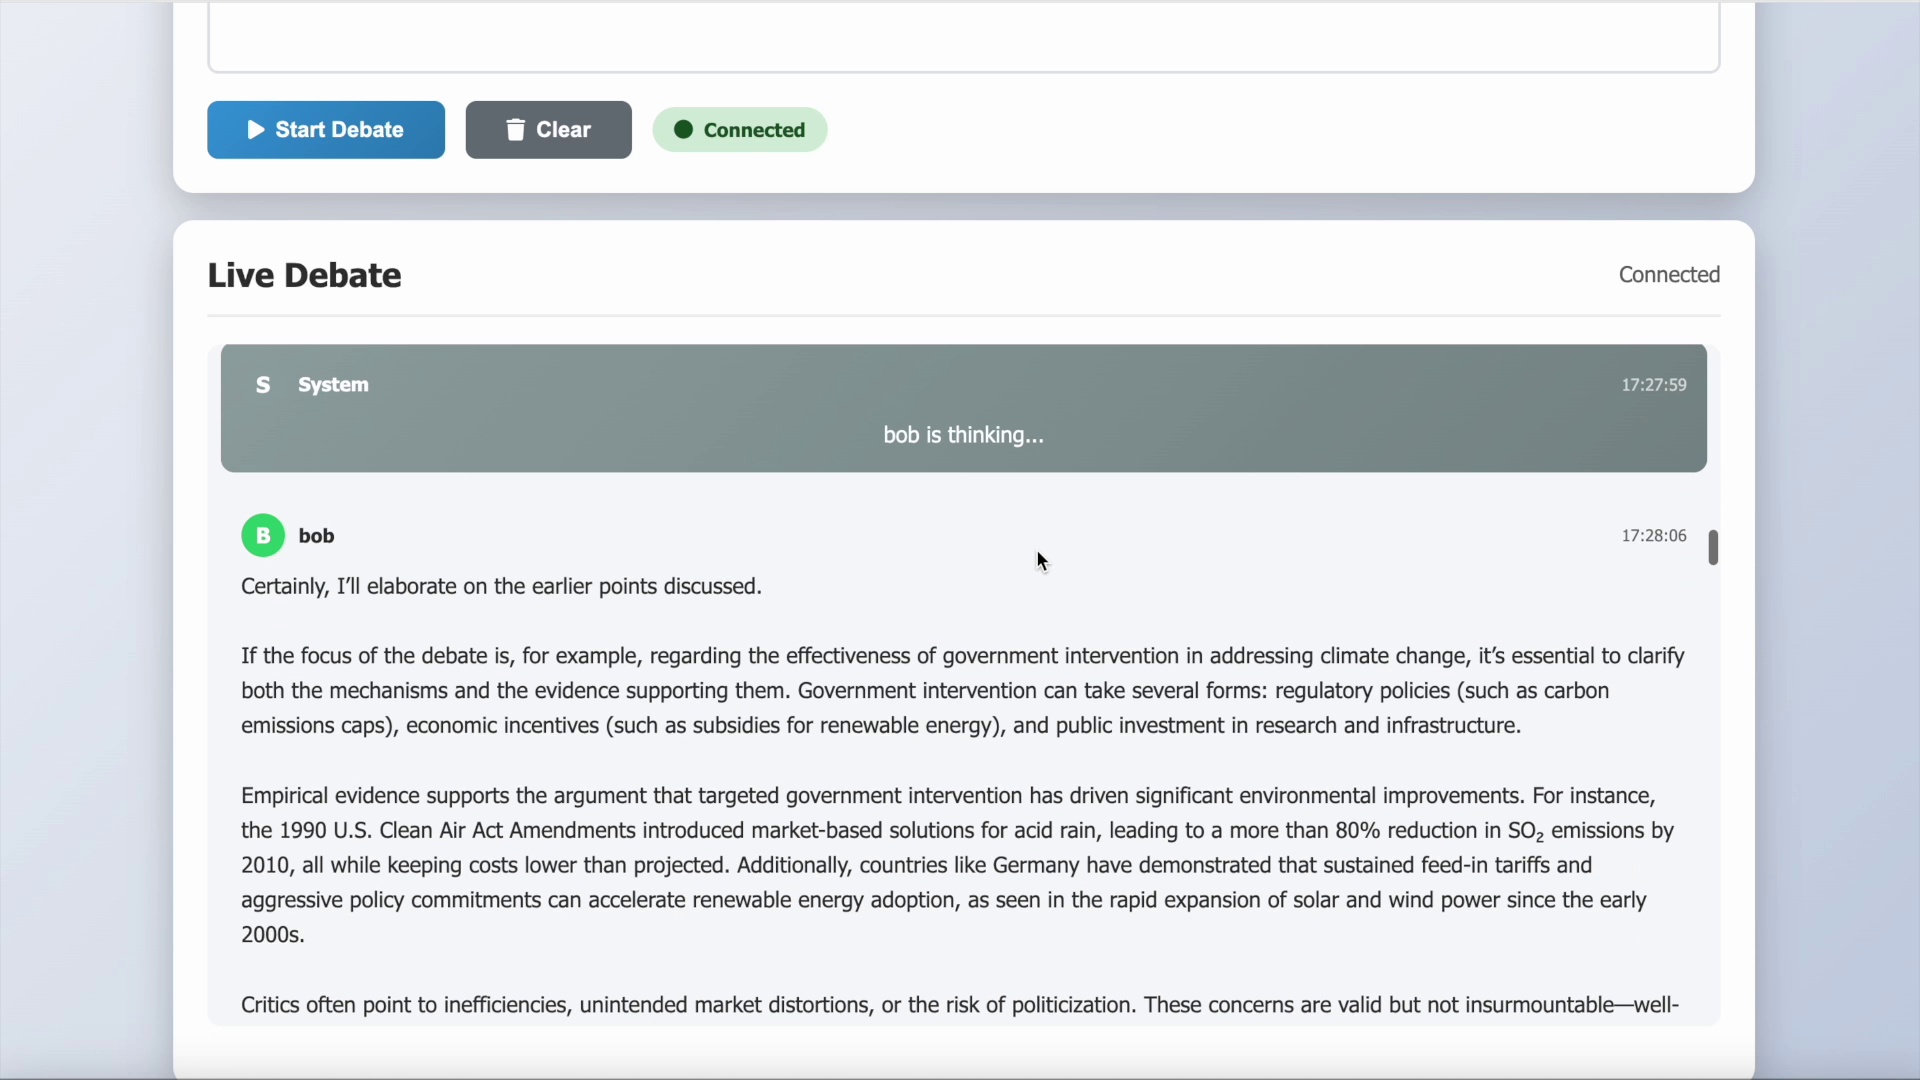Click the bob sender name
Image resolution: width=1920 pixels, height=1080 pixels.
317,536
